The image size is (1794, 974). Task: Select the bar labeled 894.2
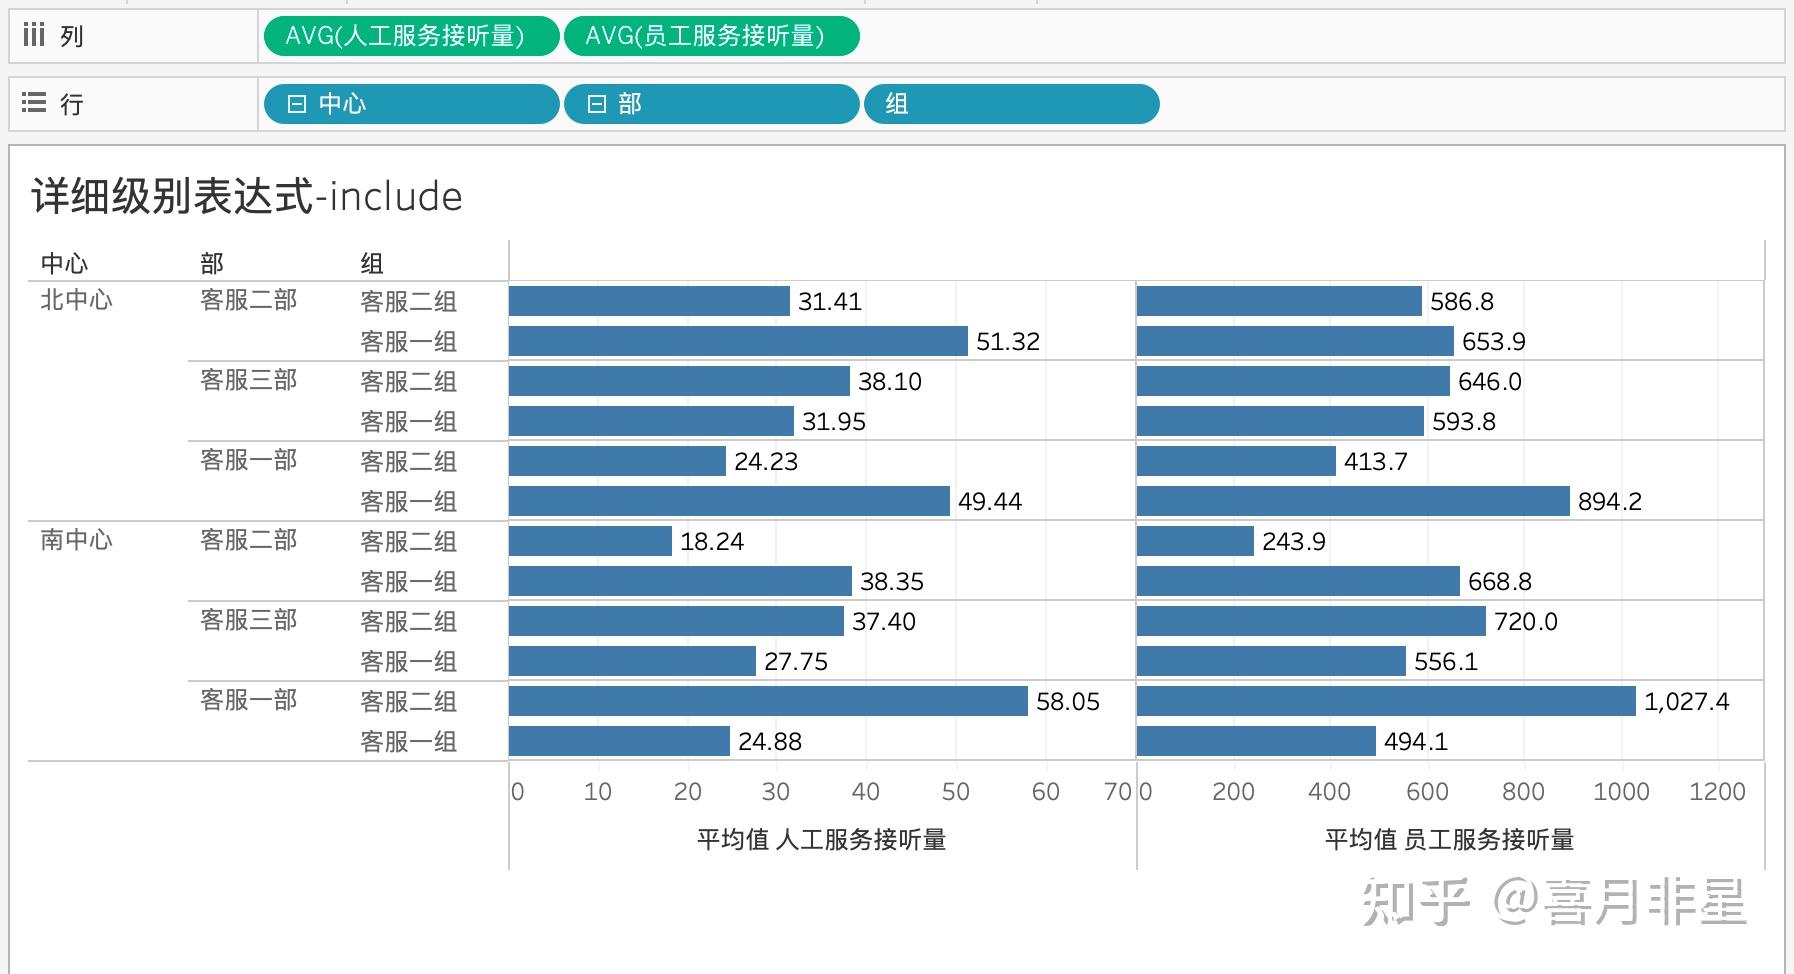pyautogui.click(x=1350, y=501)
